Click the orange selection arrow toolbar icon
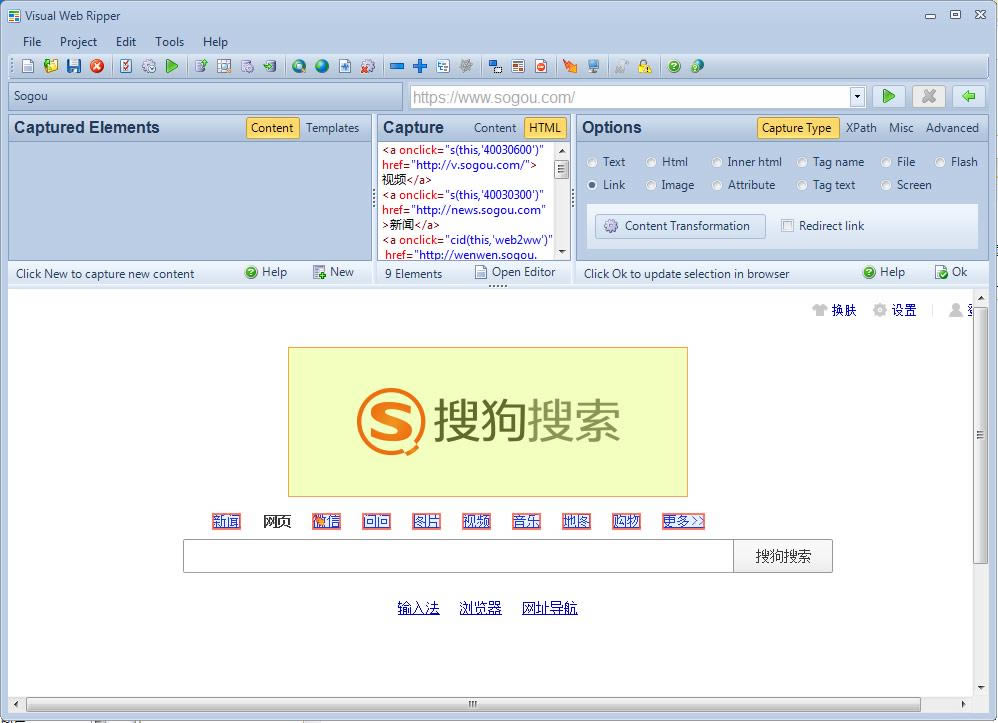Image resolution: width=998 pixels, height=723 pixels. 570,66
